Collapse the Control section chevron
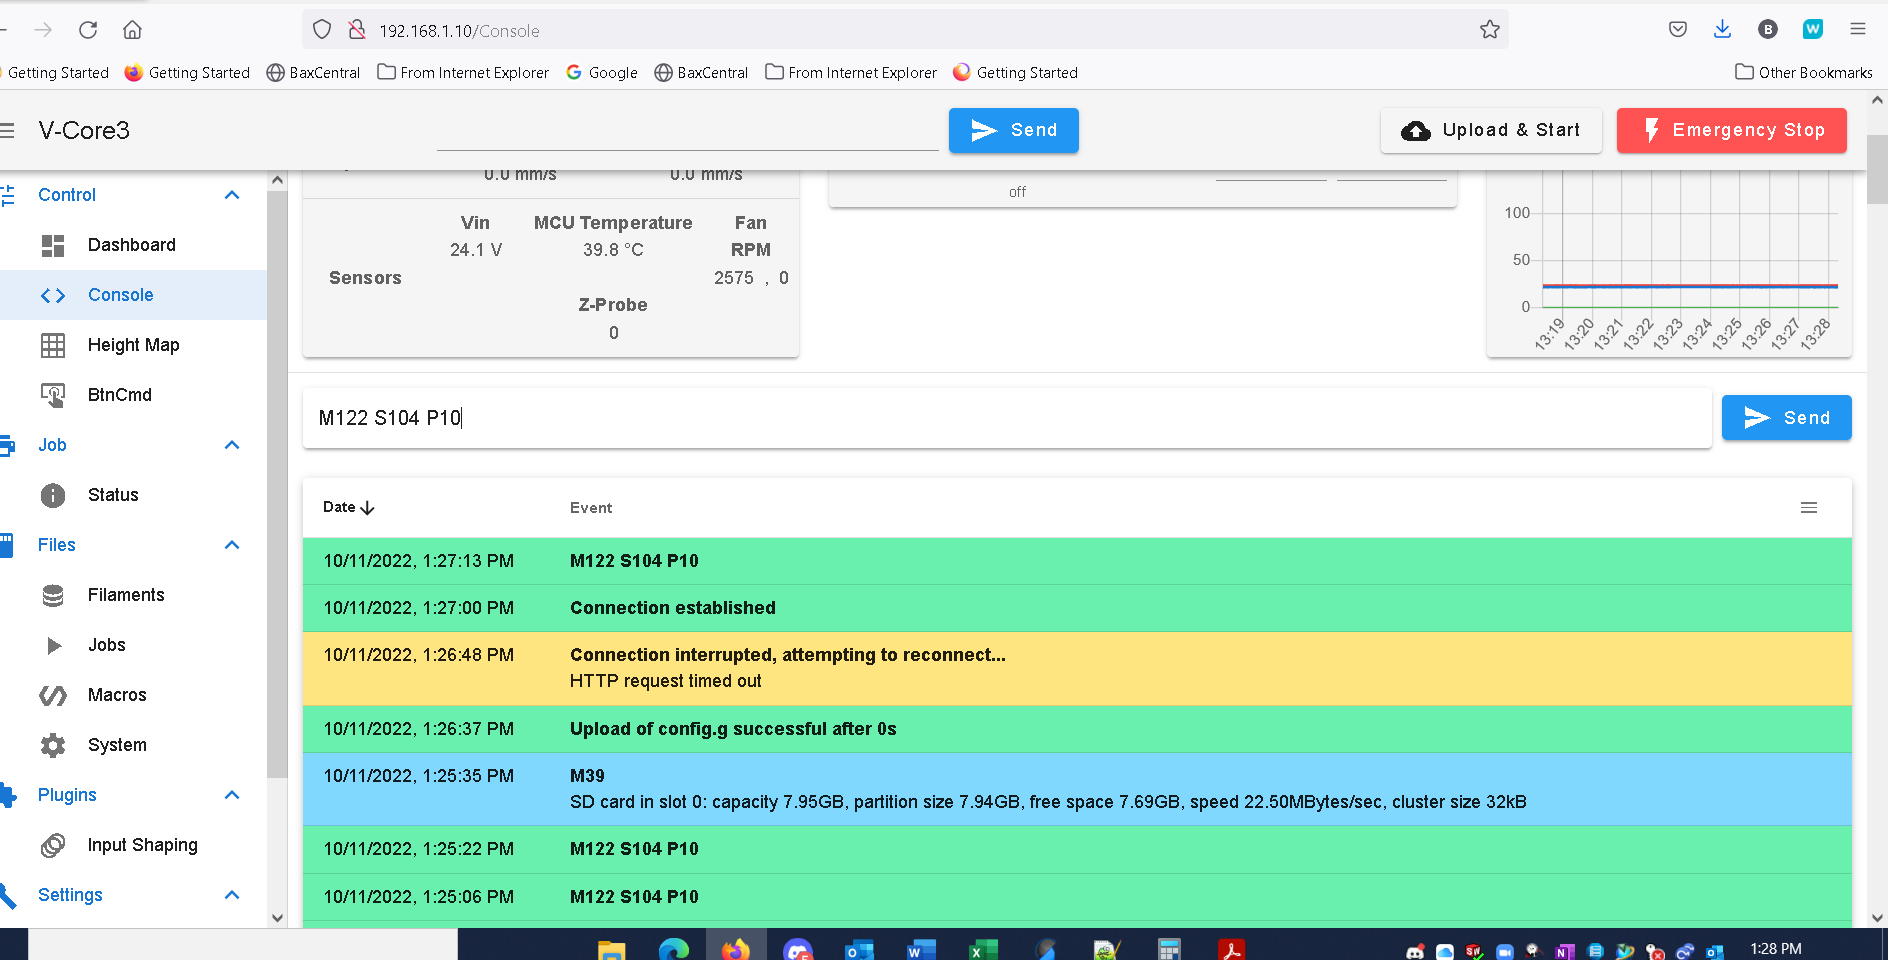 pos(232,195)
